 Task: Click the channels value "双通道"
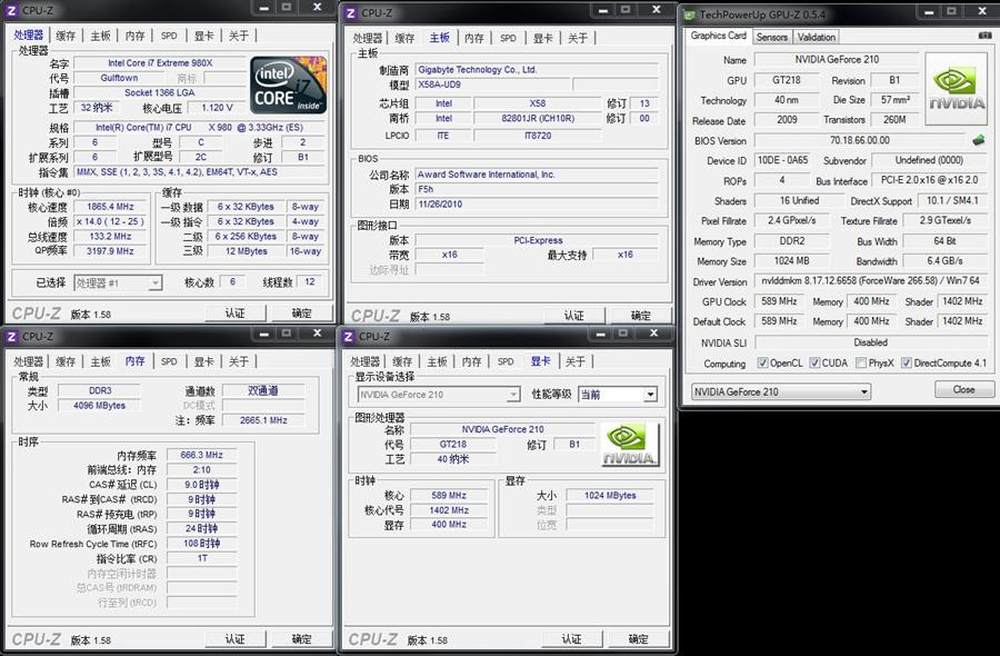click(263, 391)
